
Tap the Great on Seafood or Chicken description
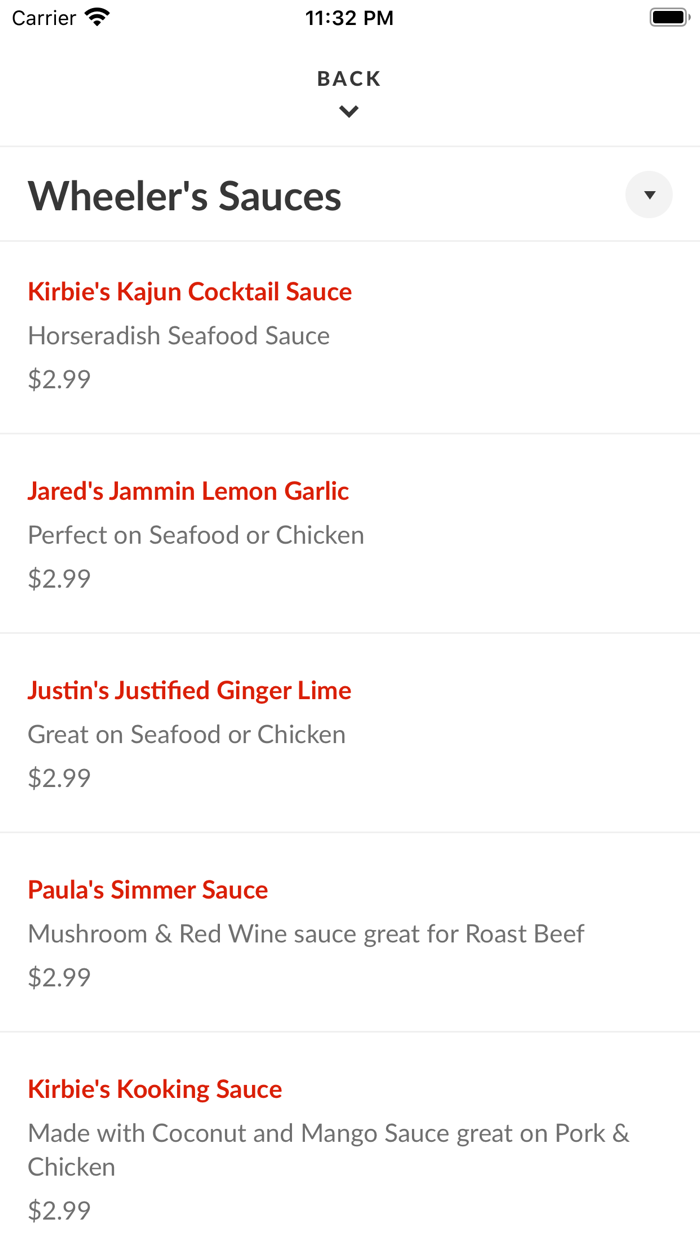(x=187, y=735)
